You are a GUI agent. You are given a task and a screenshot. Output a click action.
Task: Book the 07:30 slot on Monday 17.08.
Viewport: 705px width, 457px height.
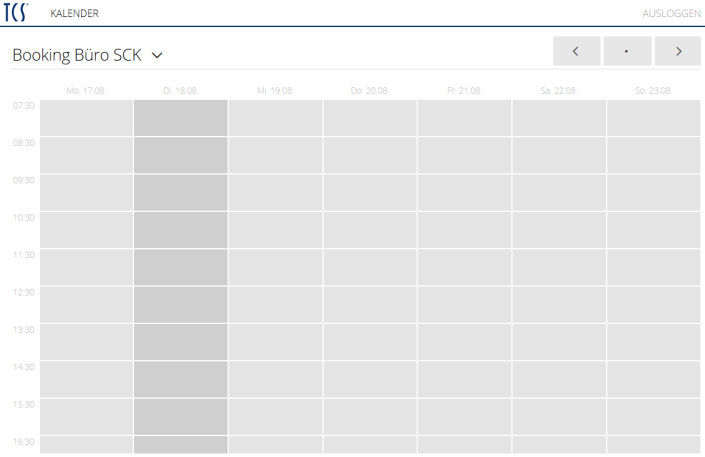(x=86, y=118)
